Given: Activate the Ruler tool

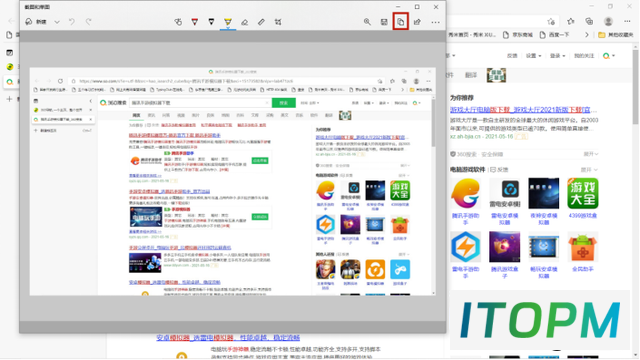Looking at the screenshot, I should [x=261, y=22].
